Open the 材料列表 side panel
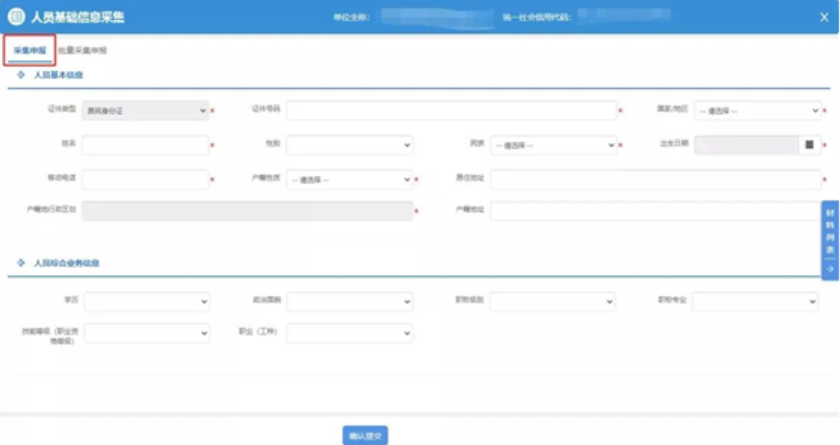This screenshot has width=840, height=445. (x=830, y=232)
